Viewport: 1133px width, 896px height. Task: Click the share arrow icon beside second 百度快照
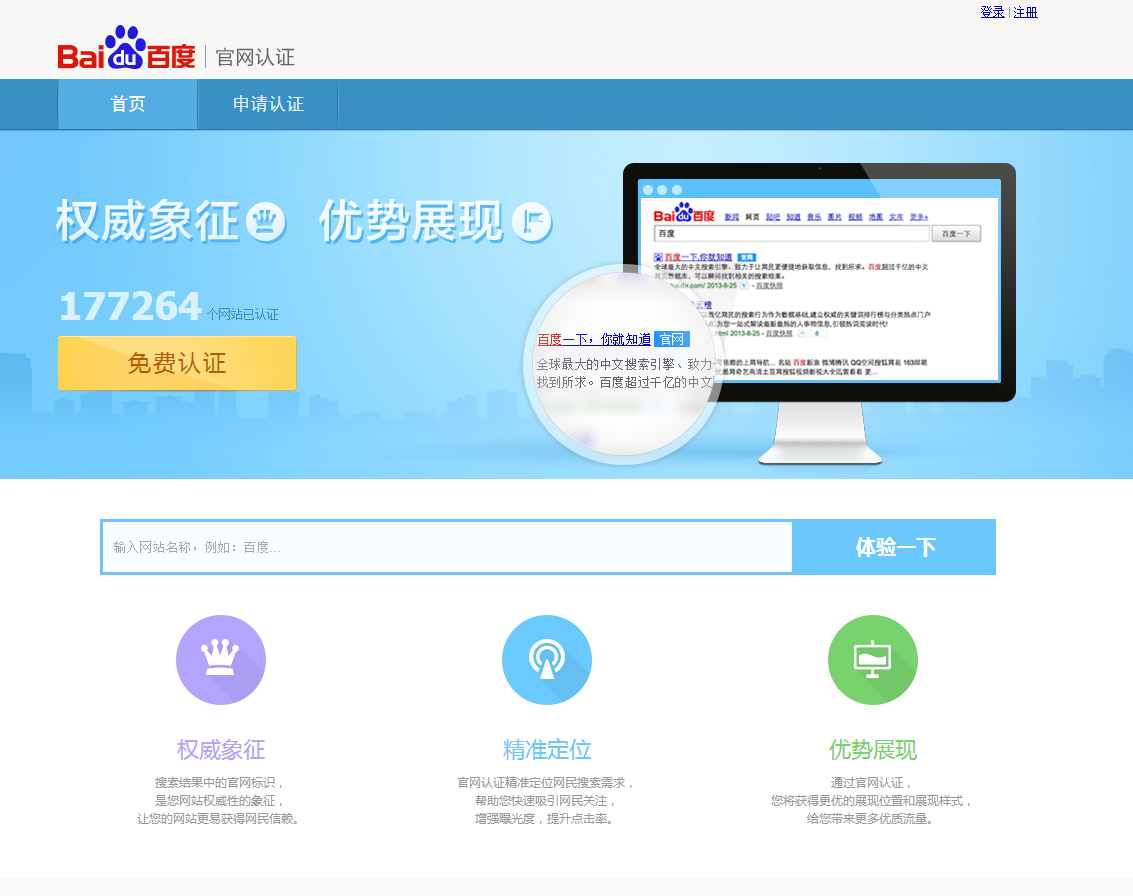800,334
